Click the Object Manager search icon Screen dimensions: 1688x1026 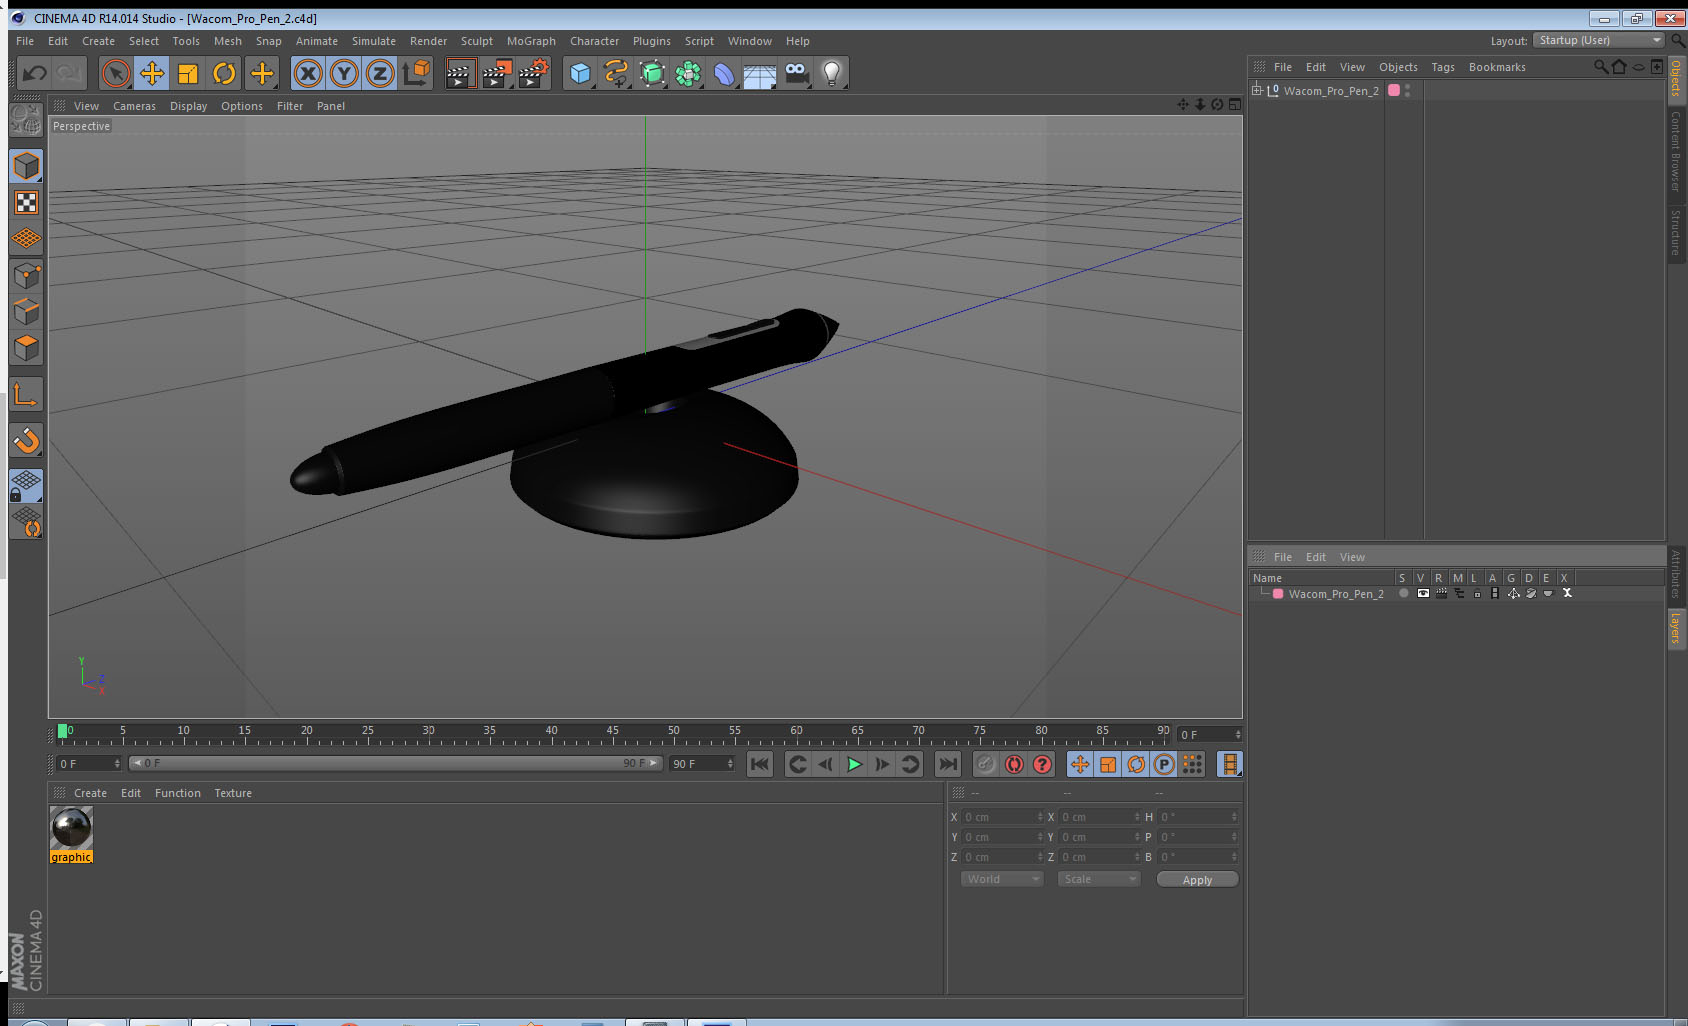[1601, 67]
